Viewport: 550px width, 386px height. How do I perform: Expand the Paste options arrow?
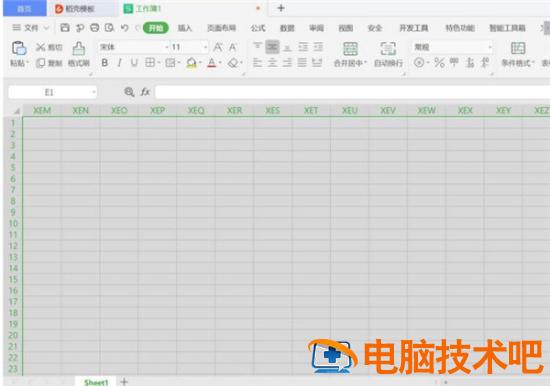(x=27, y=63)
